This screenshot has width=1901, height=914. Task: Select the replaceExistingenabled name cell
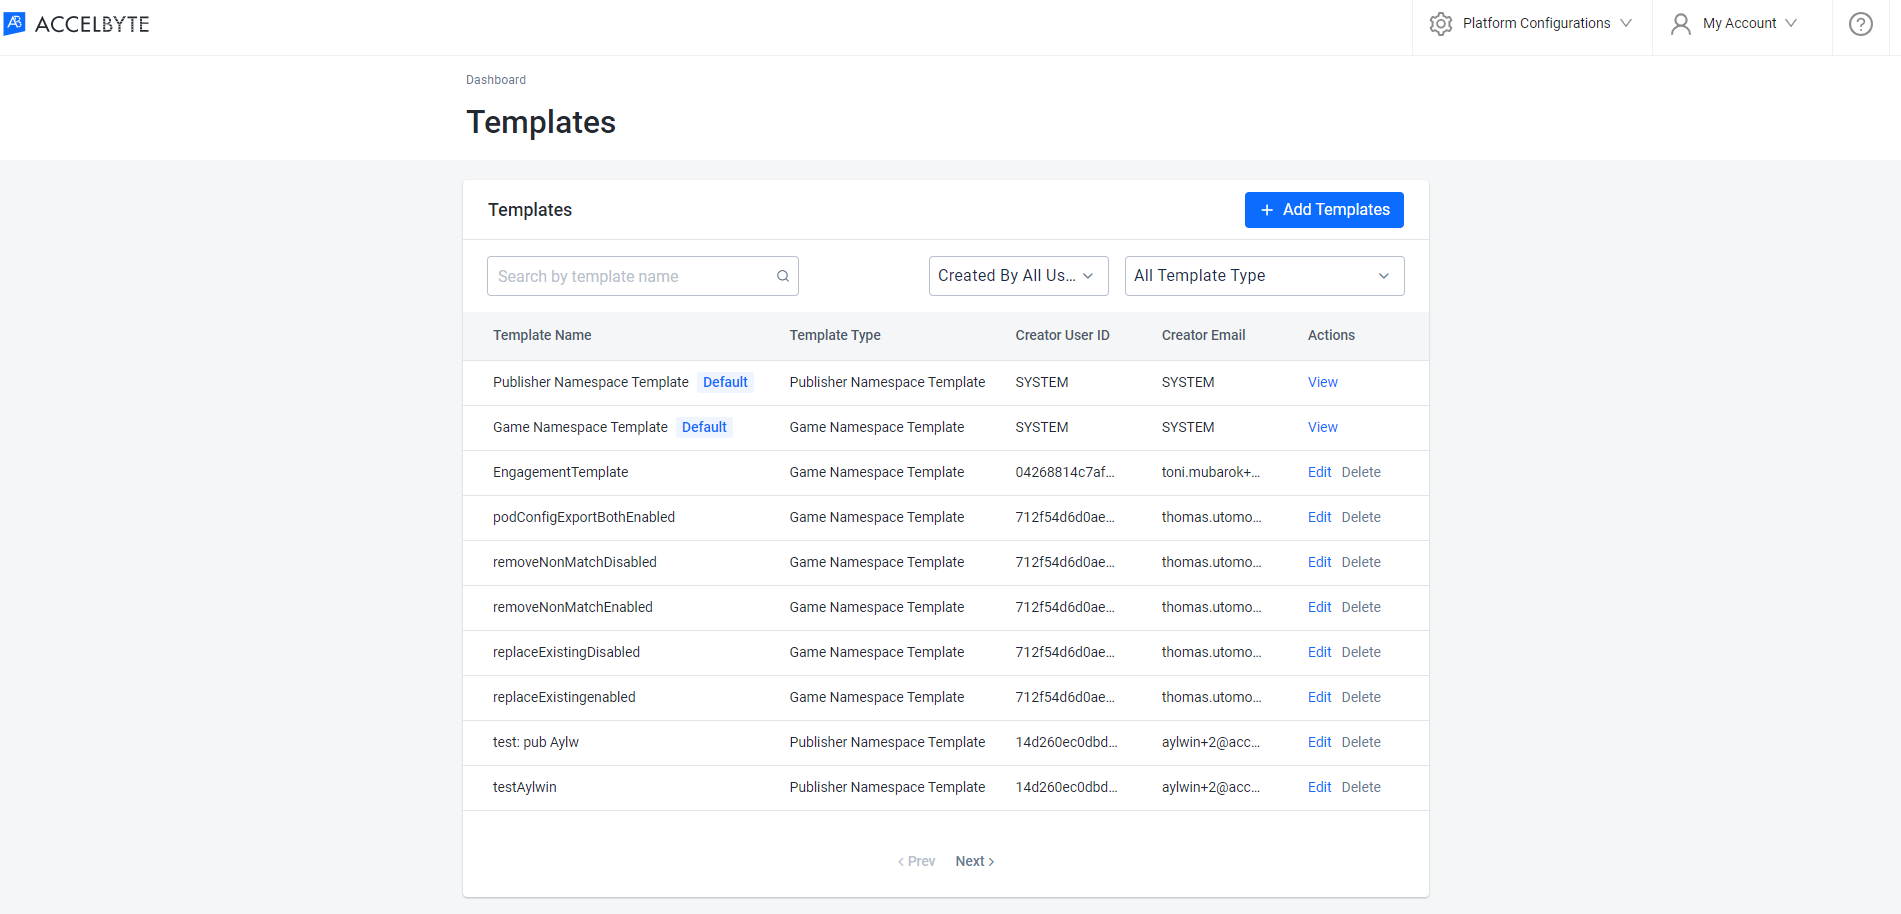(564, 697)
